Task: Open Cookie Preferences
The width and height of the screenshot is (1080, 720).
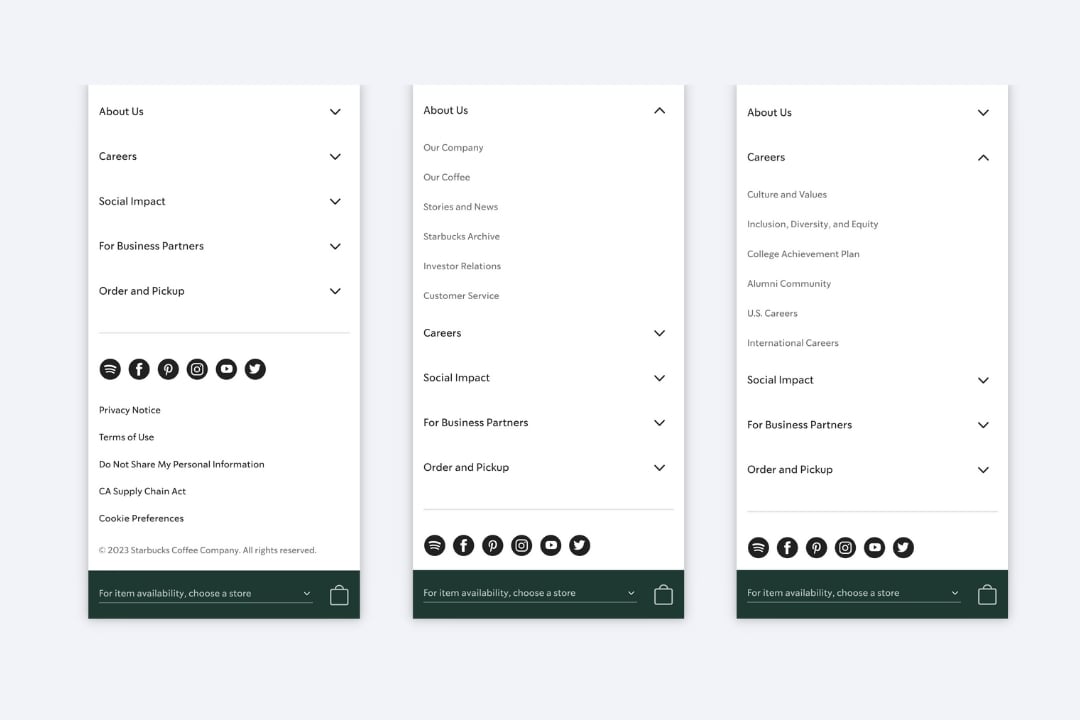Action: 141,518
